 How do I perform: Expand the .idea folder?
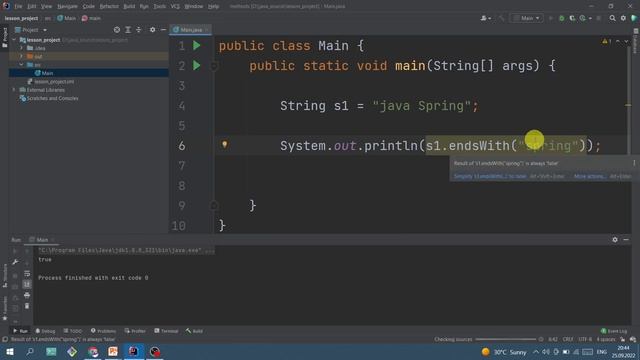(22, 48)
